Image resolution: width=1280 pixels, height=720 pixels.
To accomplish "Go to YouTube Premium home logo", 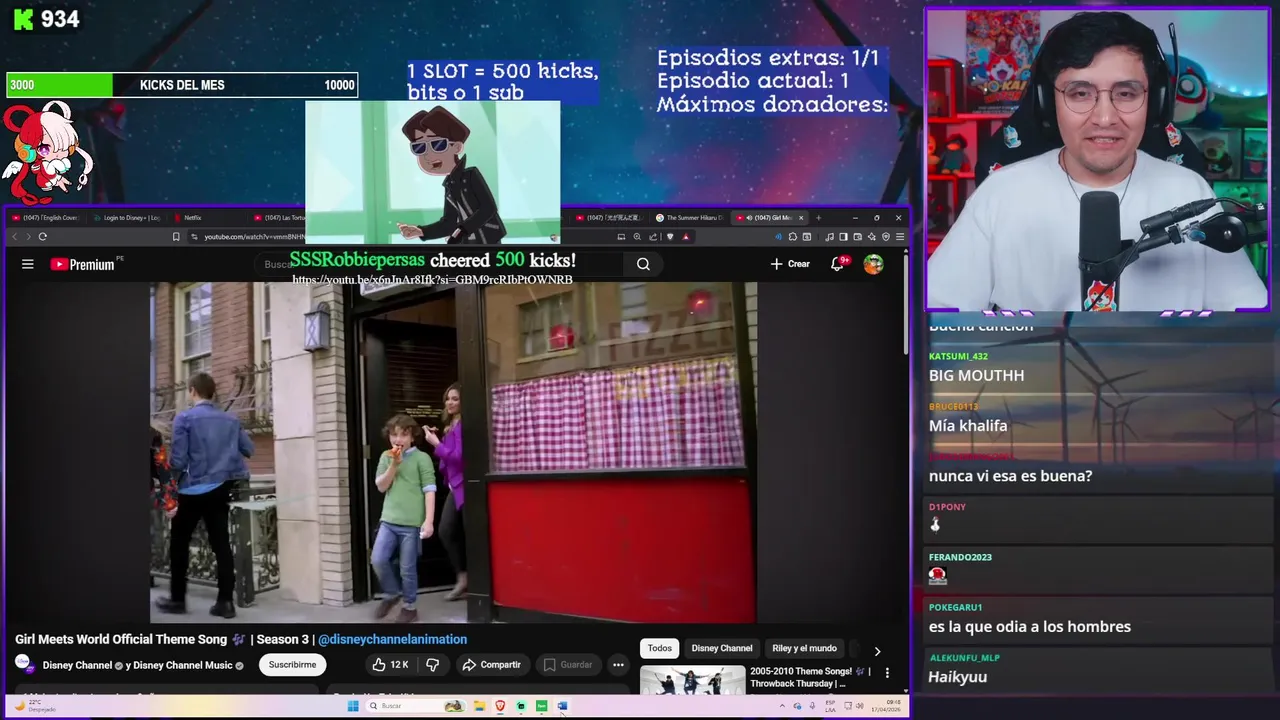I will (x=83, y=264).
